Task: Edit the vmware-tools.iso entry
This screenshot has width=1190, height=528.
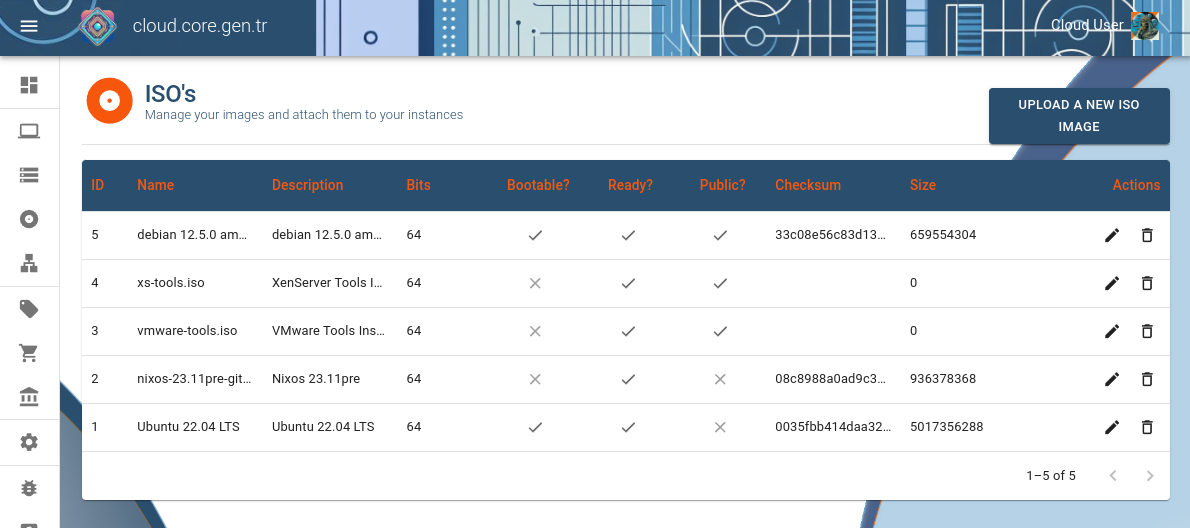Action: (x=1112, y=331)
